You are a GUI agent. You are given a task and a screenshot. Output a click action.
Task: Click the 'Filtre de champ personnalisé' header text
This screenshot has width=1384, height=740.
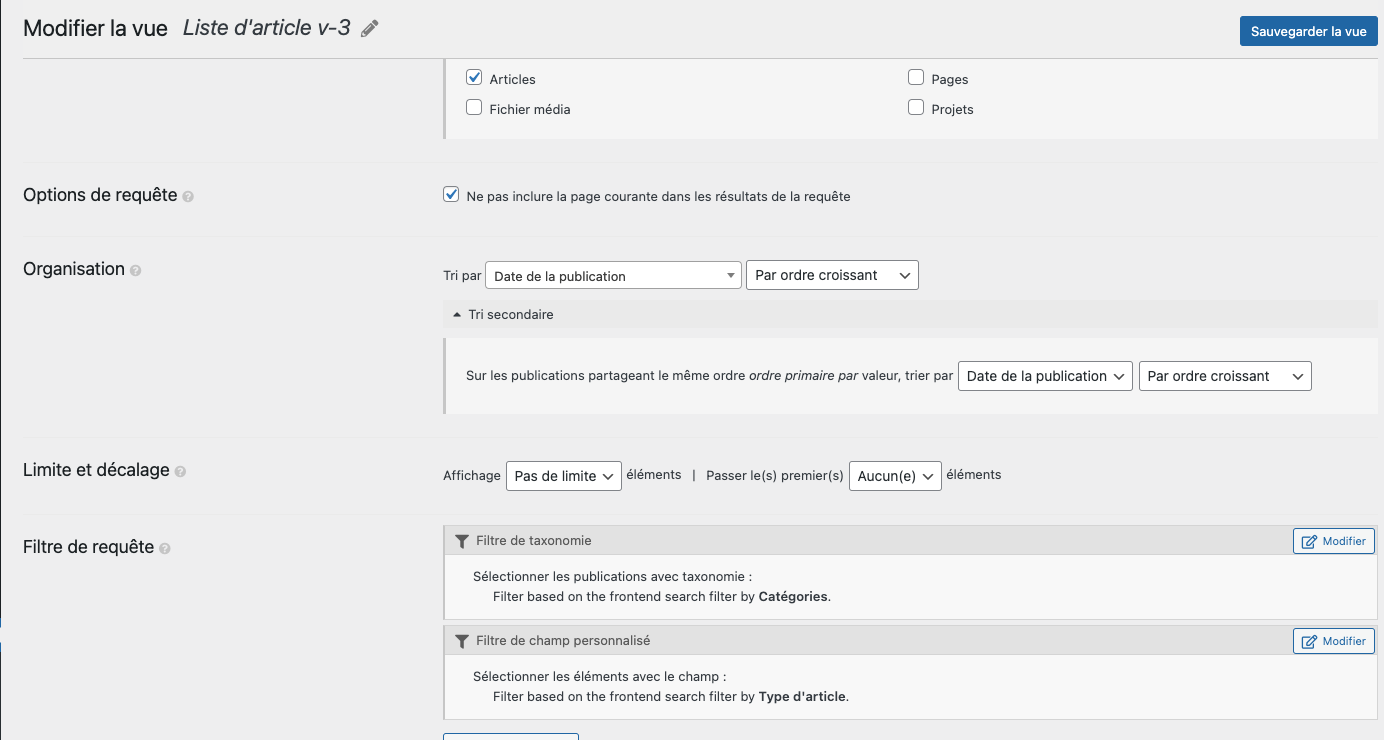pos(563,641)
